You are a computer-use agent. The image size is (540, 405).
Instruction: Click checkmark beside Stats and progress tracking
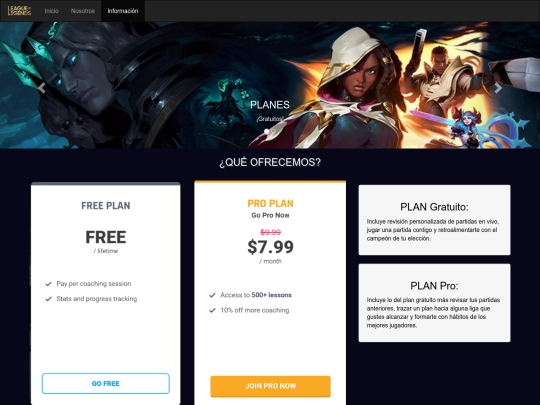click(x=48, y=299)
